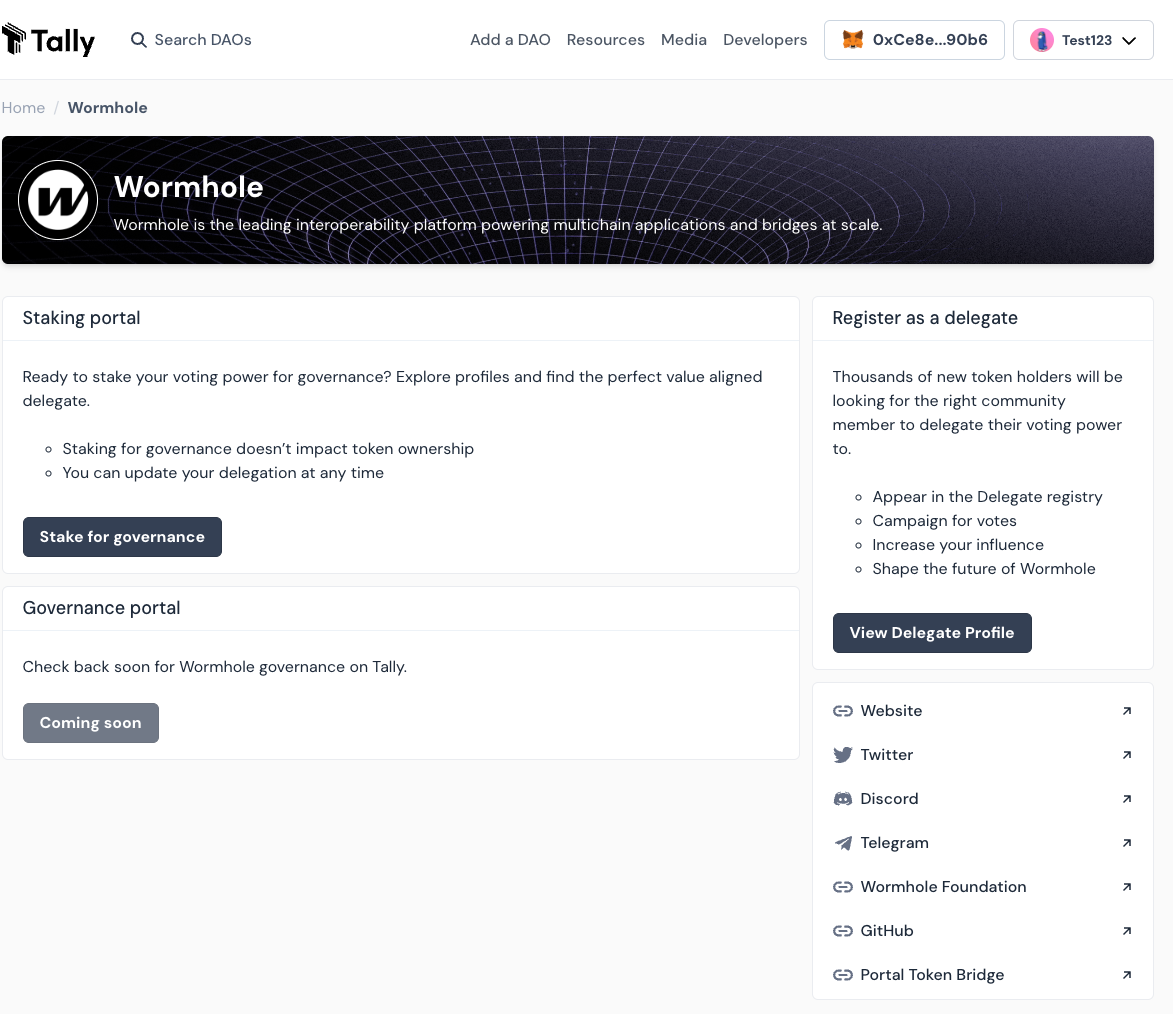Click 'You can update your delegation' bullet
This screenshot has height=1014, width=1173.
(223, 473)
